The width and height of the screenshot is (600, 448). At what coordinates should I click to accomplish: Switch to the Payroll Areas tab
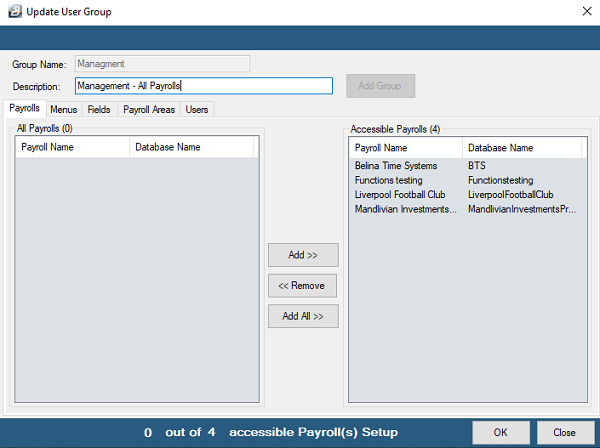(149, 109)
